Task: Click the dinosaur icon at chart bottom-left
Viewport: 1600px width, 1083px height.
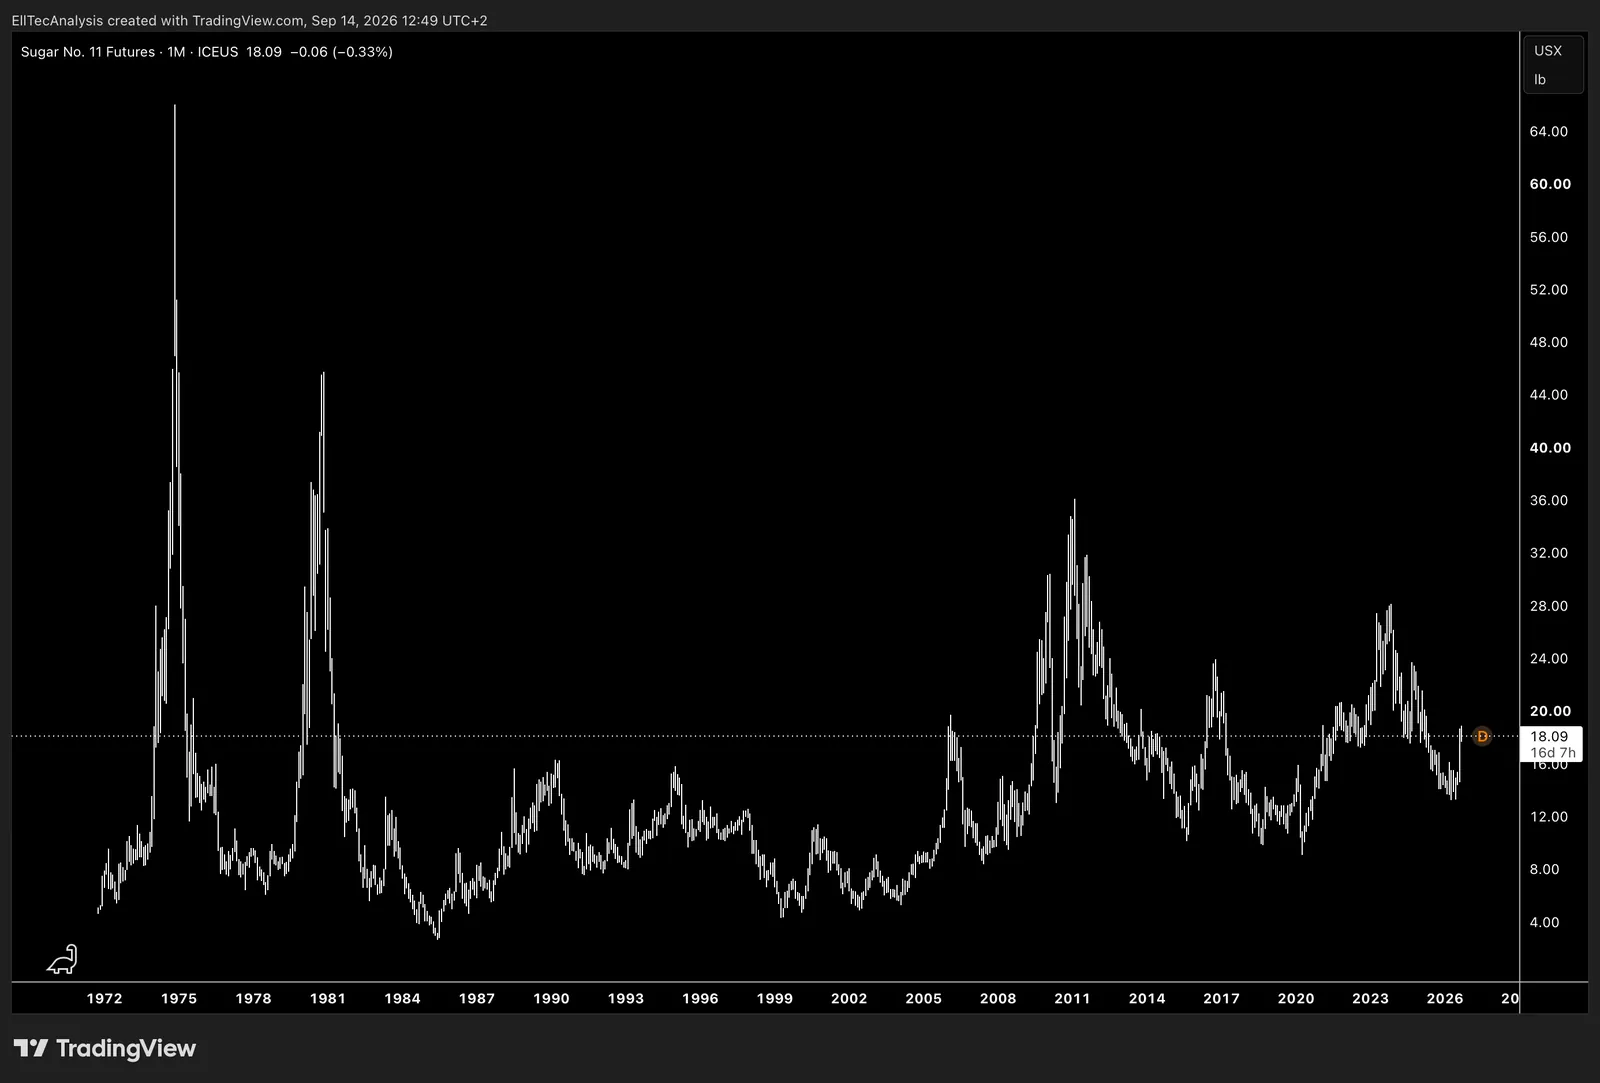Action: pyautogui.click(x=62, y=959)
